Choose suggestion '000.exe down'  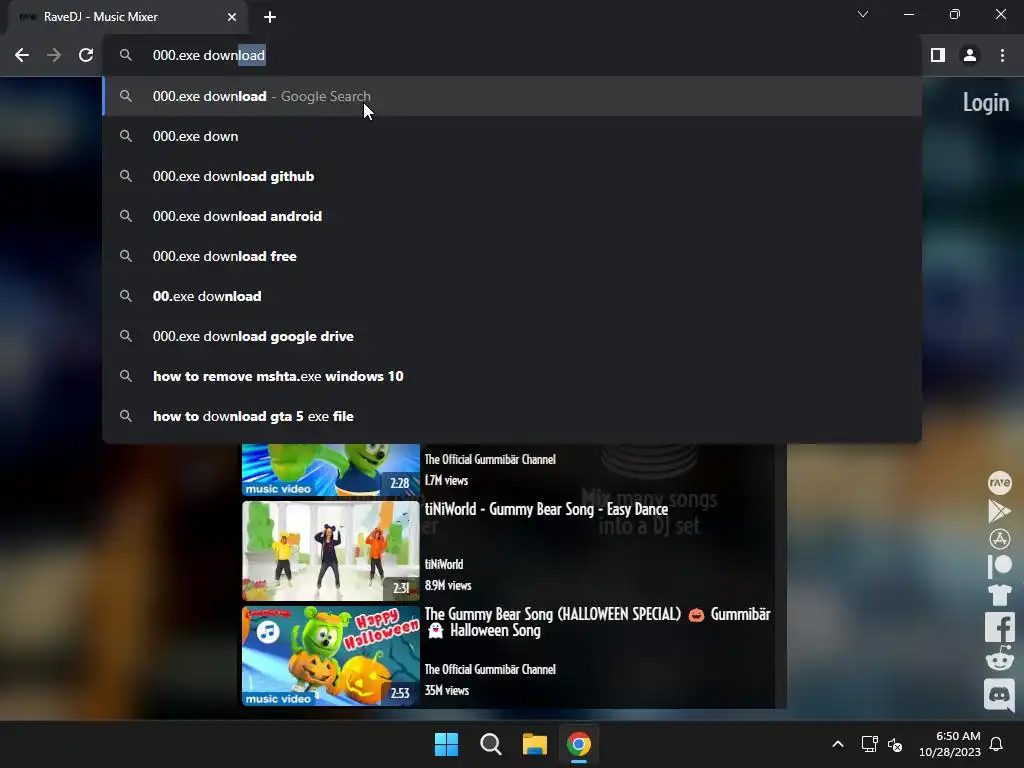coord(513,136)
